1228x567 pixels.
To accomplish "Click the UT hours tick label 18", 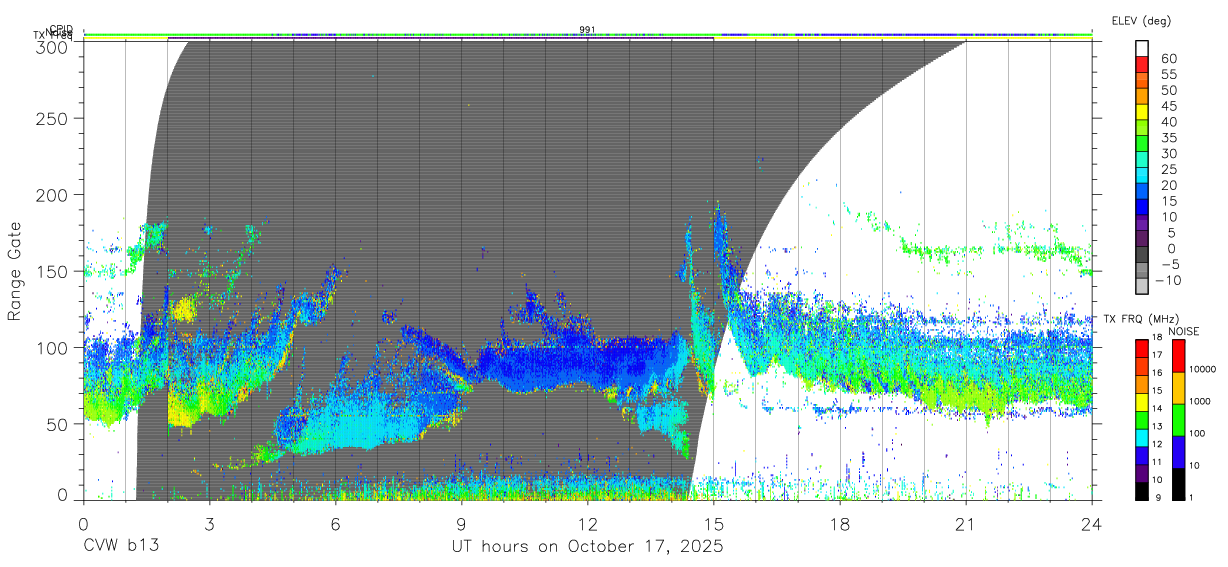I will [840, 523].
